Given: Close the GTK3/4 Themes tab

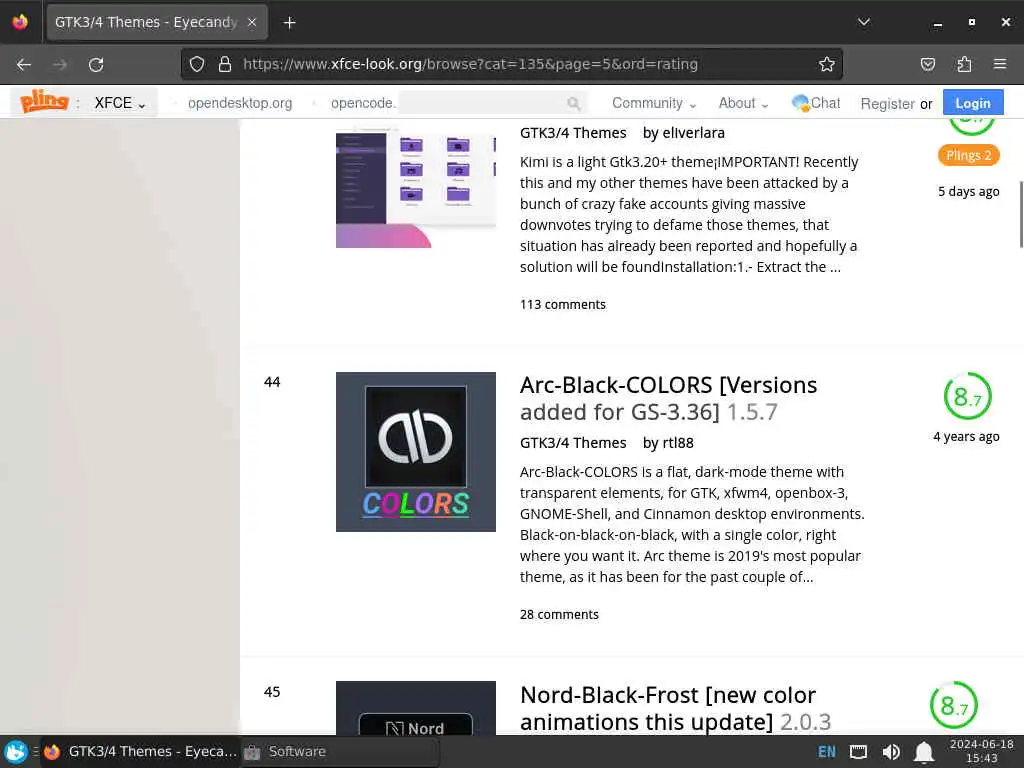Looking at the screenshot, I should pyautogui.click(x=252, y=22).
